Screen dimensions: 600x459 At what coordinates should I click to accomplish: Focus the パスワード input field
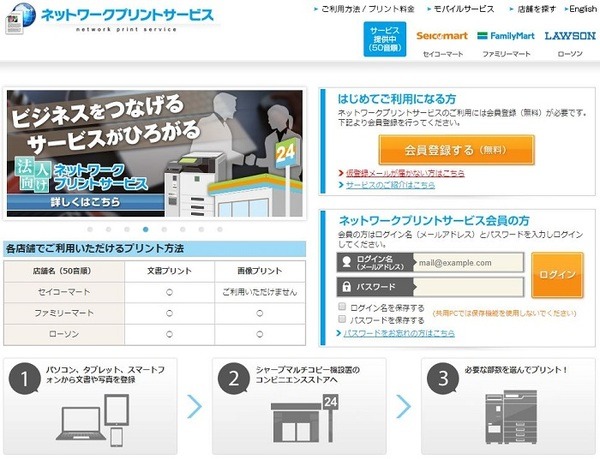pos(469,287)
